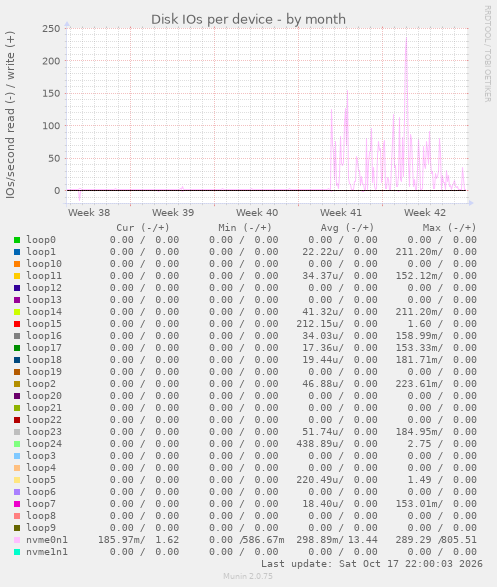Click the 'Munin 2.0.75' footer text
The image size is (497, 587).
pyautogui.click(x=248, y=576)
